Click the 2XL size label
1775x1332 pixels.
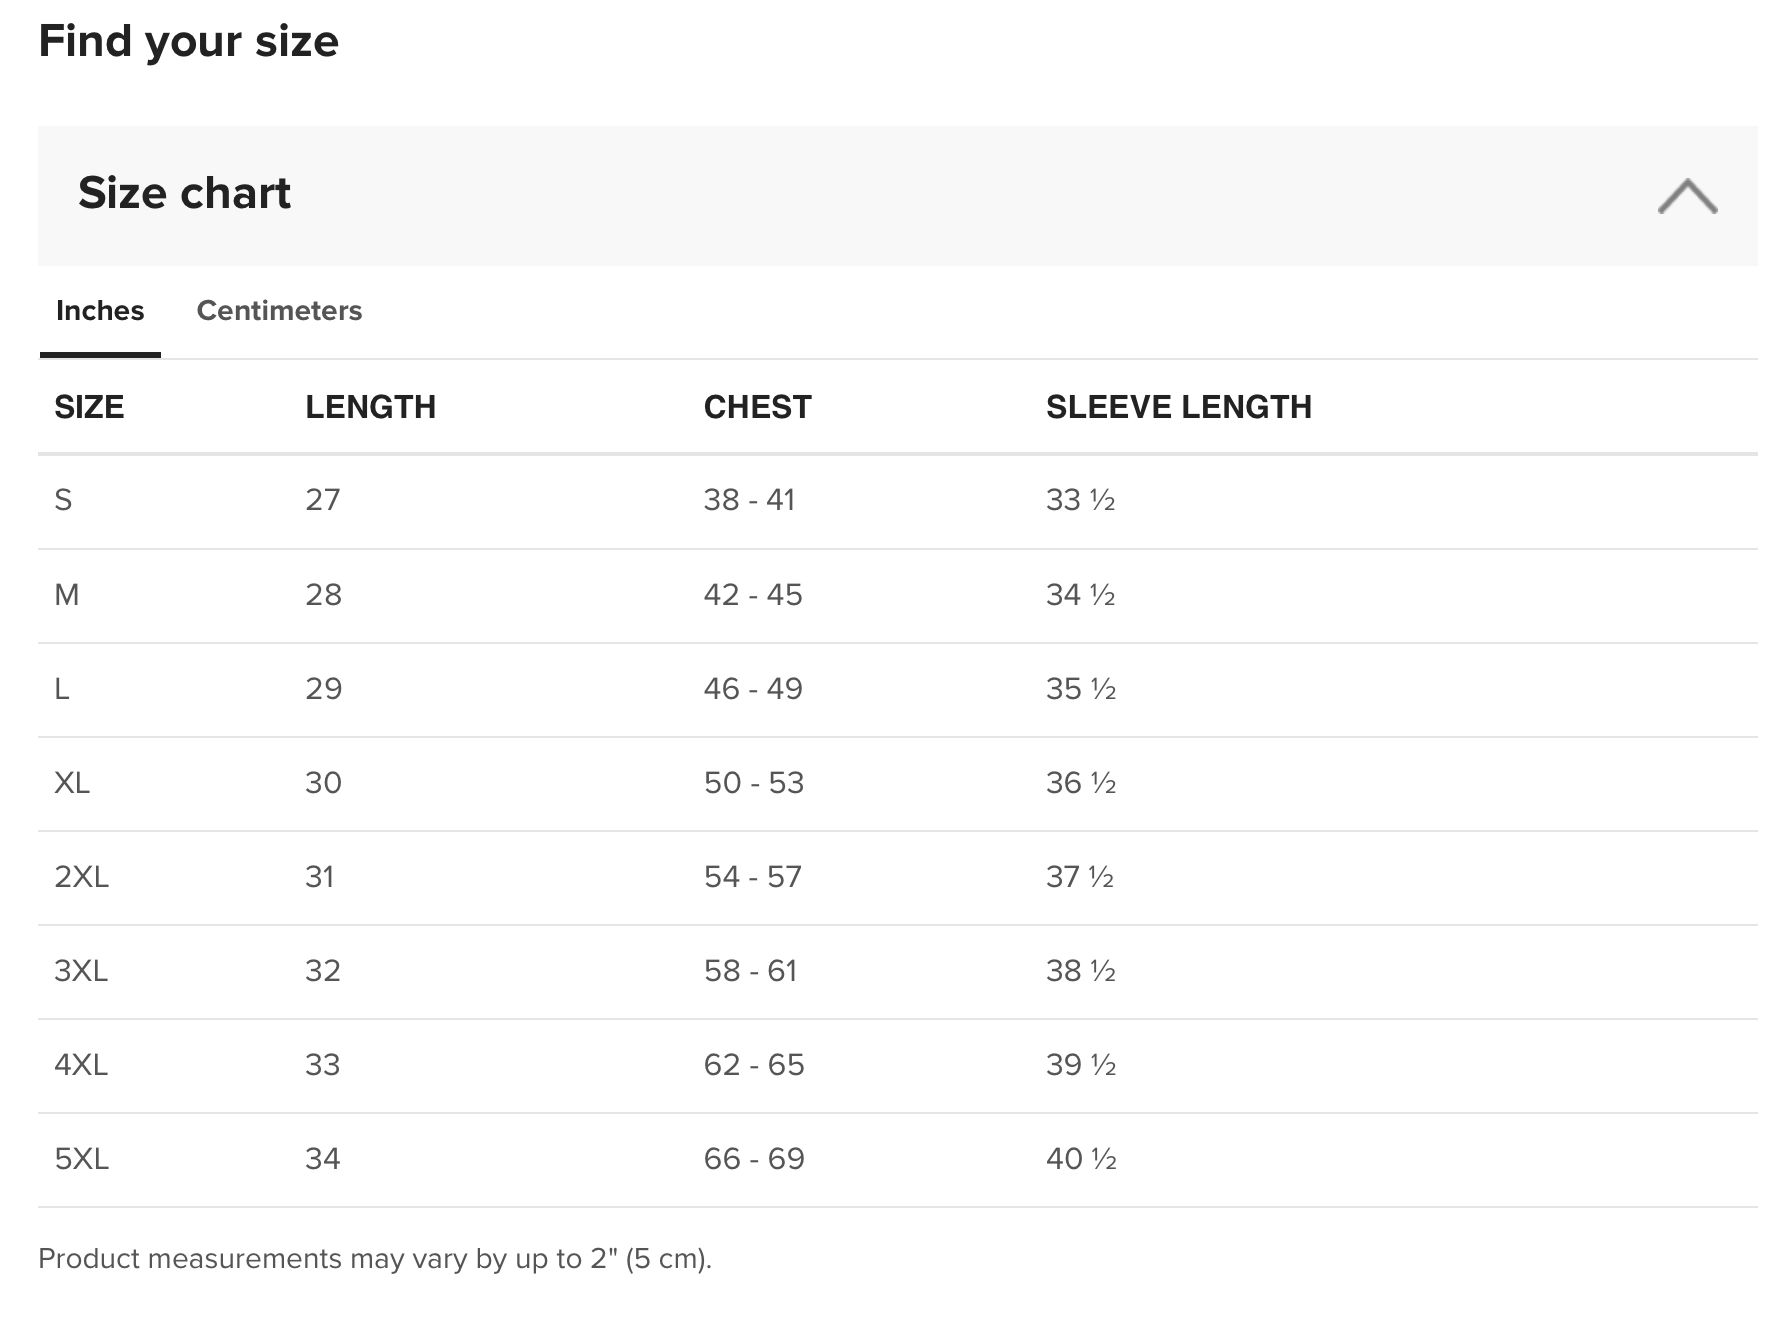(x=81, y=877)
